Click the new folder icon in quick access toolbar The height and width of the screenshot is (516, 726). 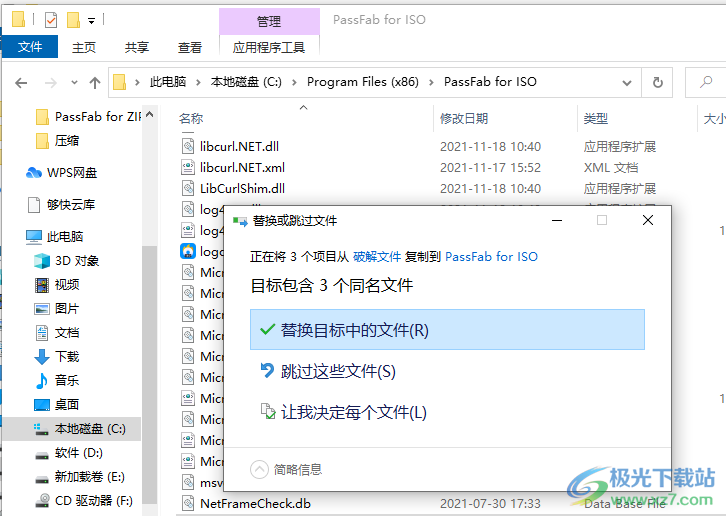click(73, 20)
